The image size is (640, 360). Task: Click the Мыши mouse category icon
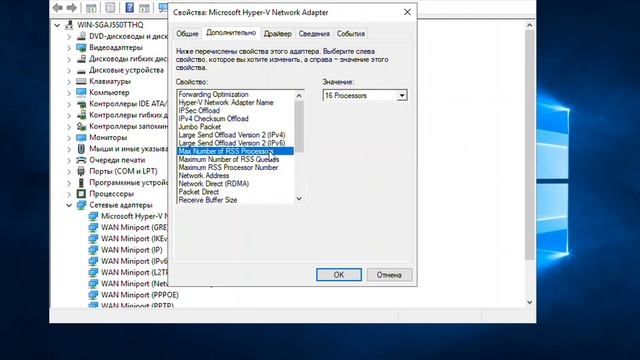(x=81, y=149)
